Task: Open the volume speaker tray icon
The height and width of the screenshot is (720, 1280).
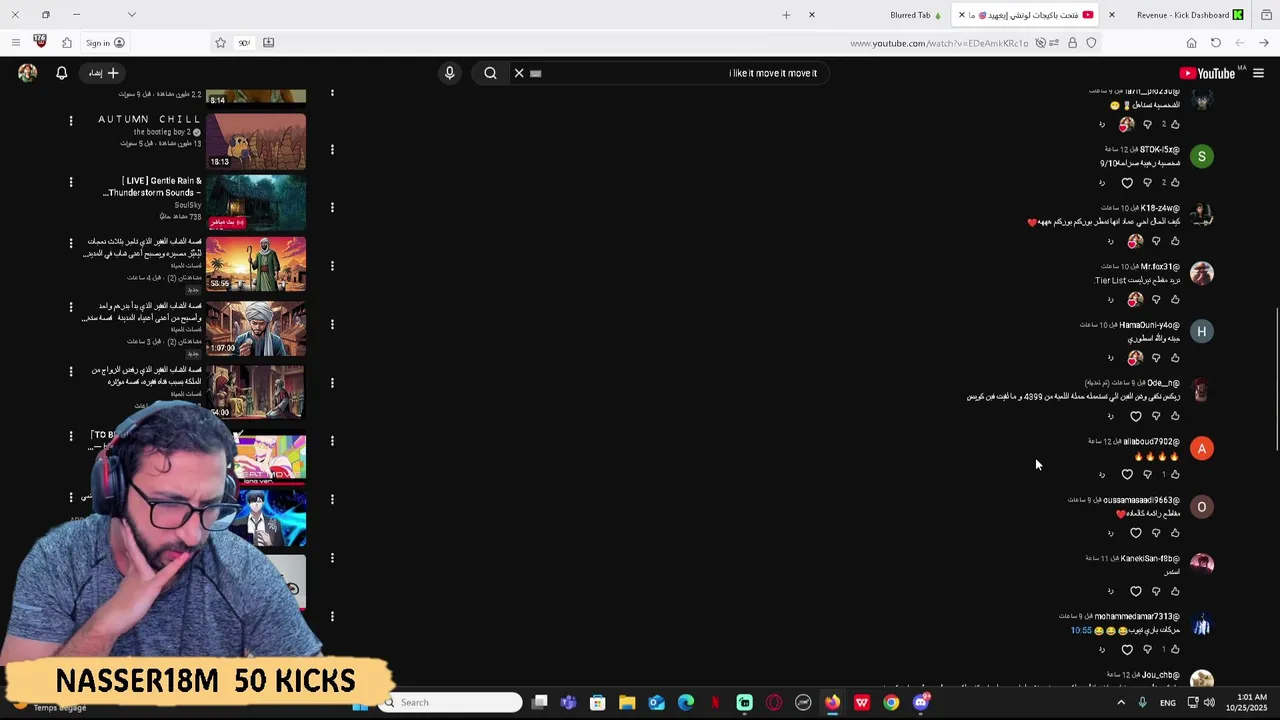Action: click(1209, 703)
